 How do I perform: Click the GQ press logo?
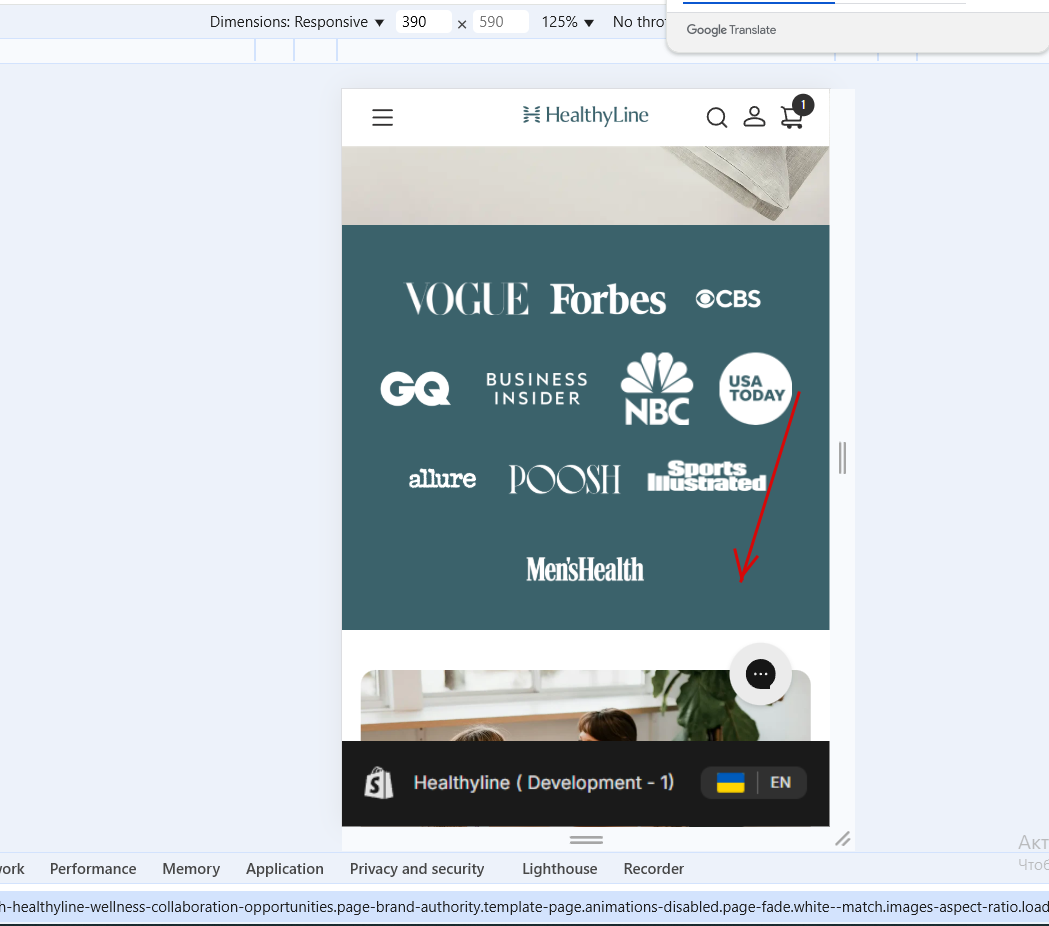click(x=415, y=389)
